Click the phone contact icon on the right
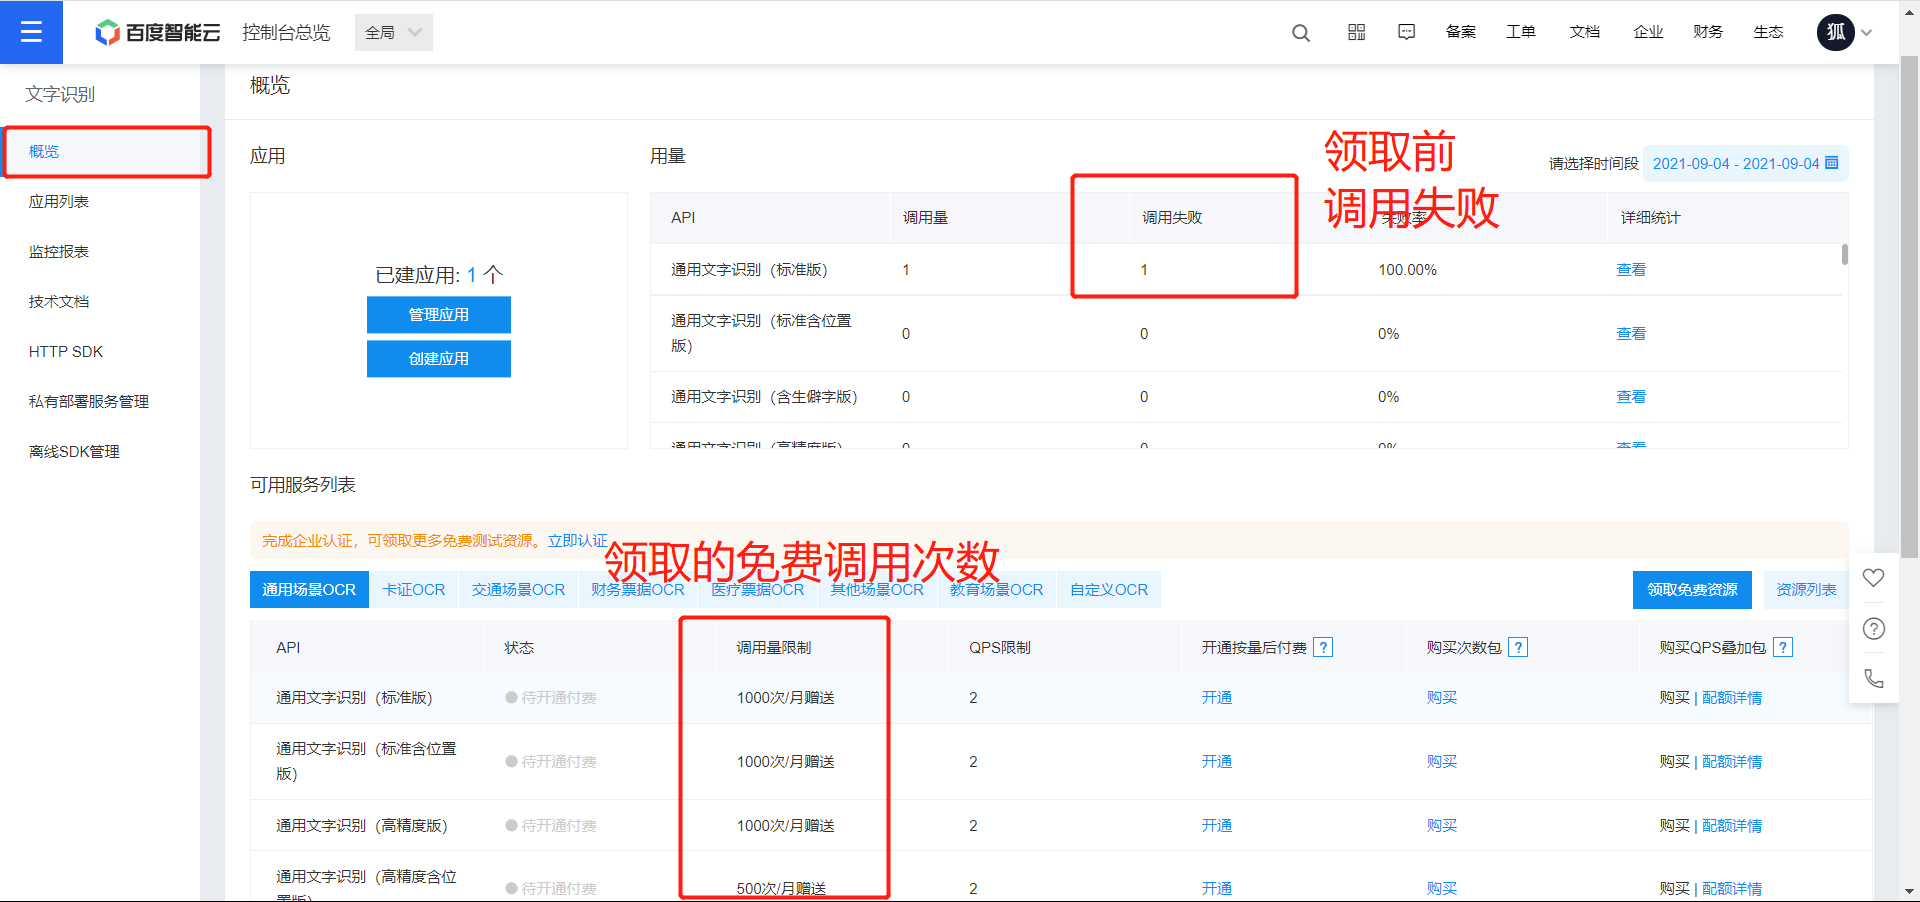The image size is (1920, 902). point(1873,678)
